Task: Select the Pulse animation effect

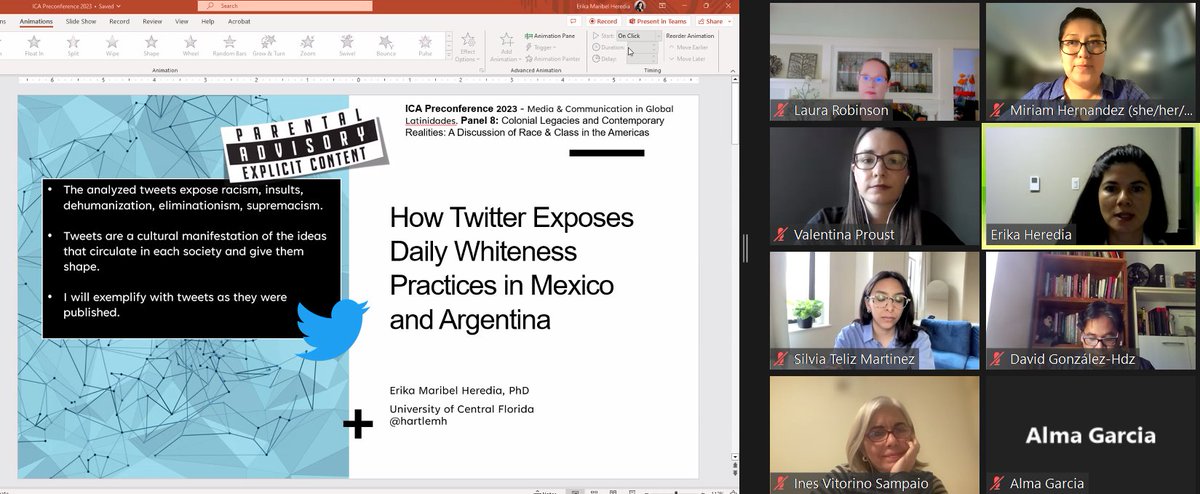Action: pyautogui.click(x=425, y=45)
